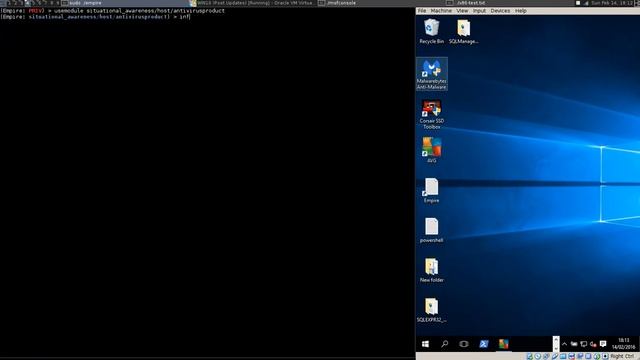640x360 pixels.
Task: Open the guest taskbar clock and date
Action: 623,344
